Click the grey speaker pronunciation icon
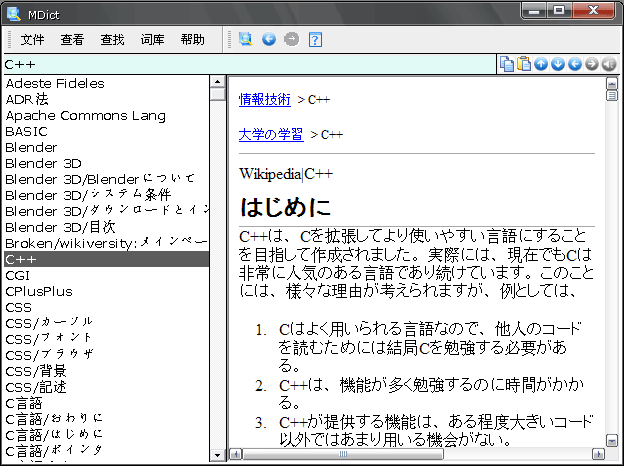This screenshot has width=624, height=466. (609, 65)
